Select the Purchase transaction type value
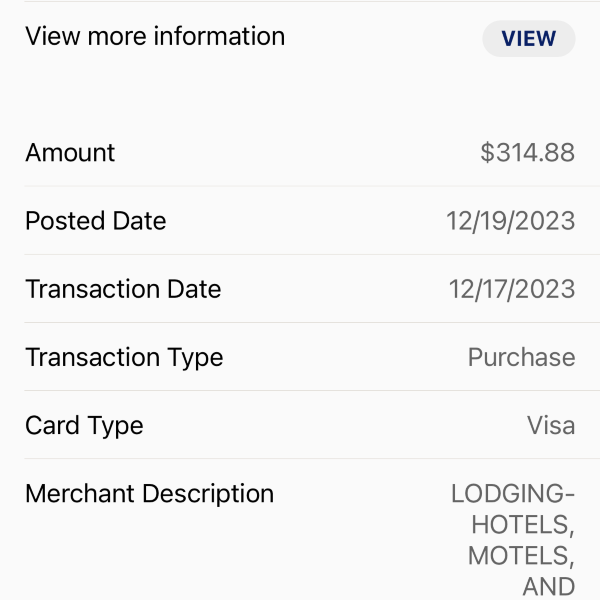 pyautogui.click(x=521, y=357)
